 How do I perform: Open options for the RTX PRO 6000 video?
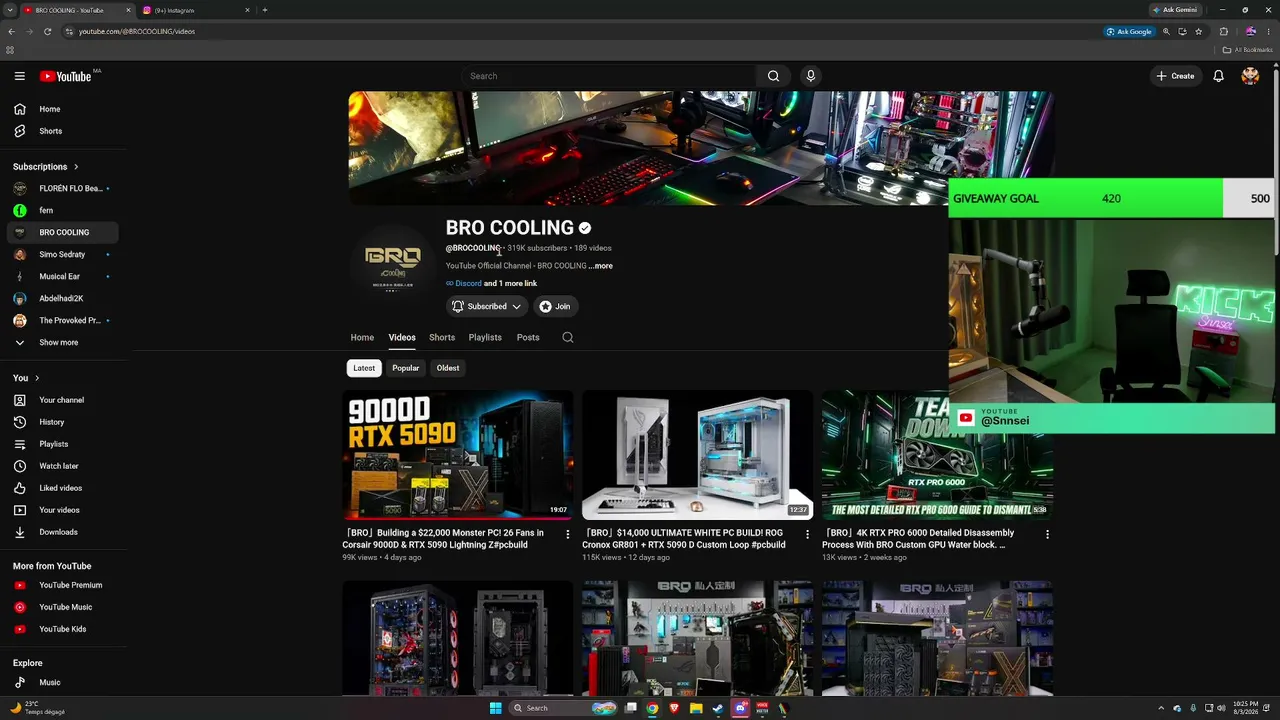tap(1048, 534)
